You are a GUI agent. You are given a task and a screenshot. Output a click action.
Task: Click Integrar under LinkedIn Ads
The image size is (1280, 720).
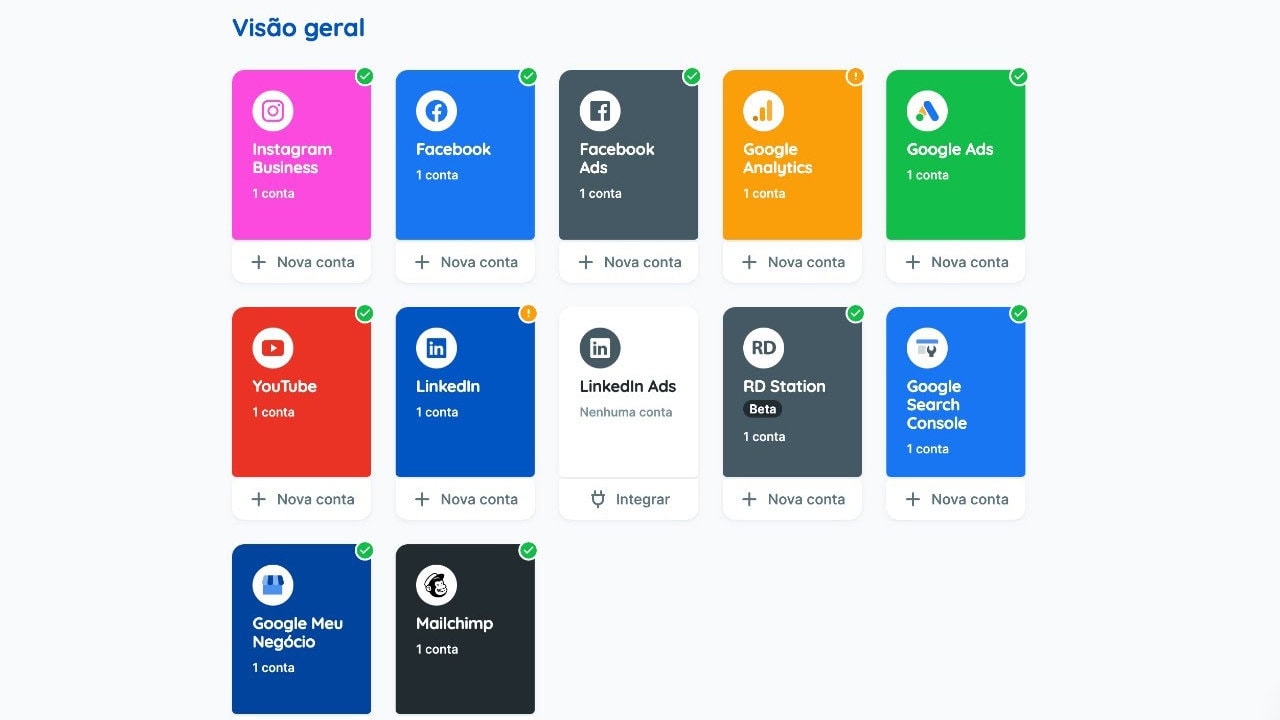[628, 498]
